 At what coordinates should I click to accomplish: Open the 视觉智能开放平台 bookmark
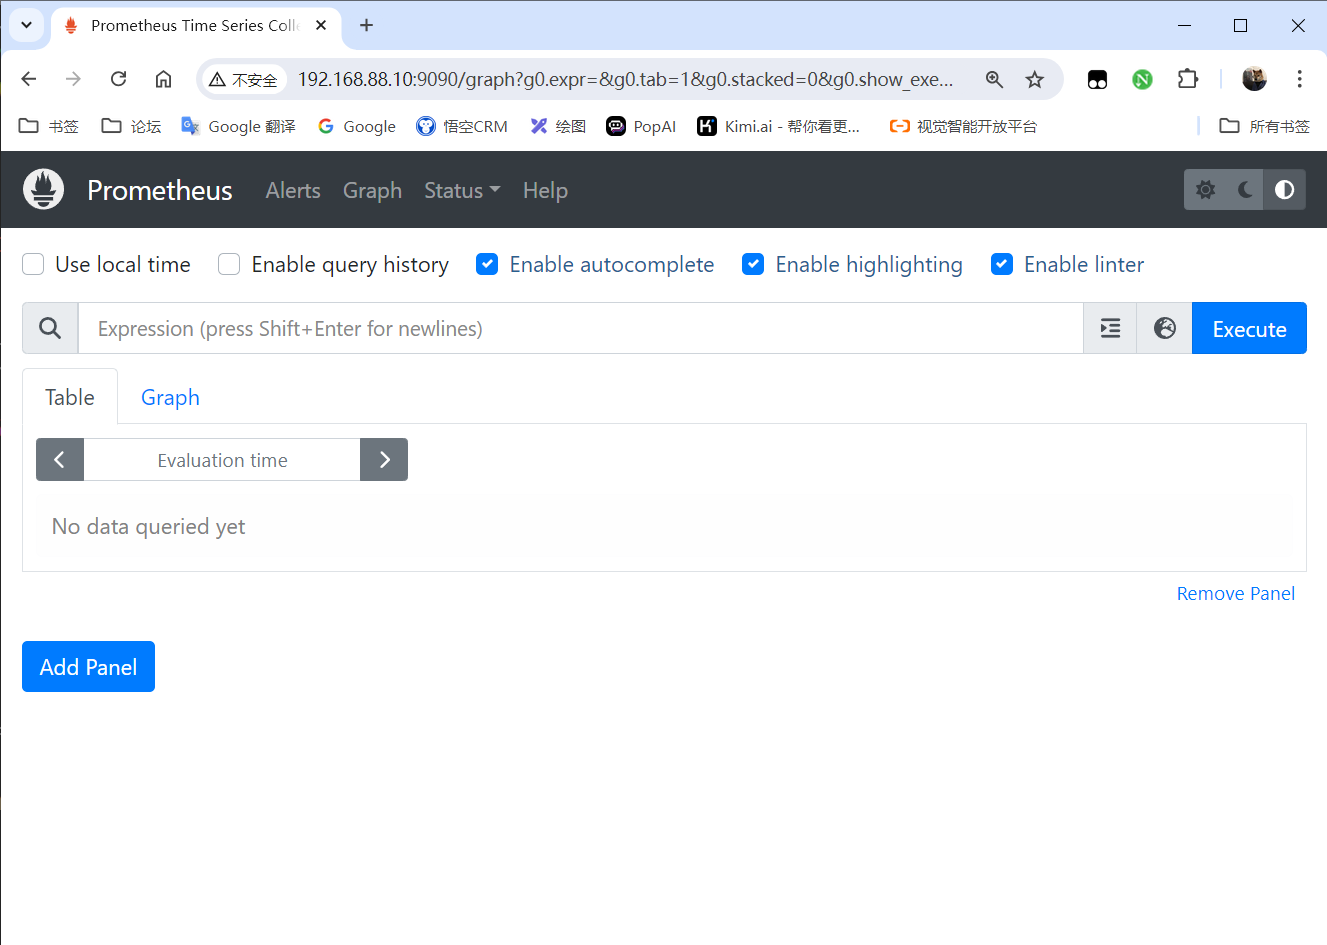(x=963, y=126)
